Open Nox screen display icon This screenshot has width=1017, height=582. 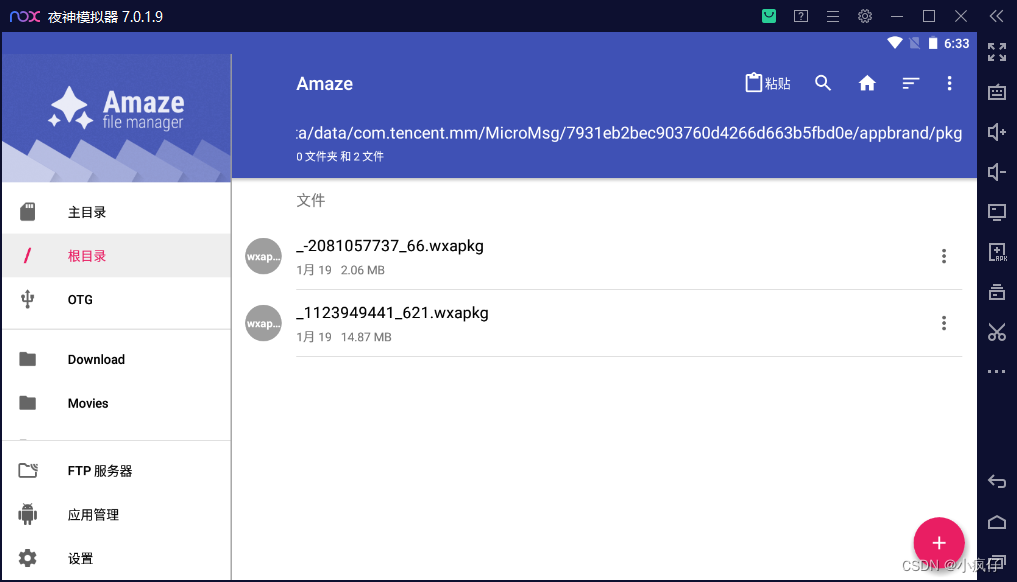point(997,212)
